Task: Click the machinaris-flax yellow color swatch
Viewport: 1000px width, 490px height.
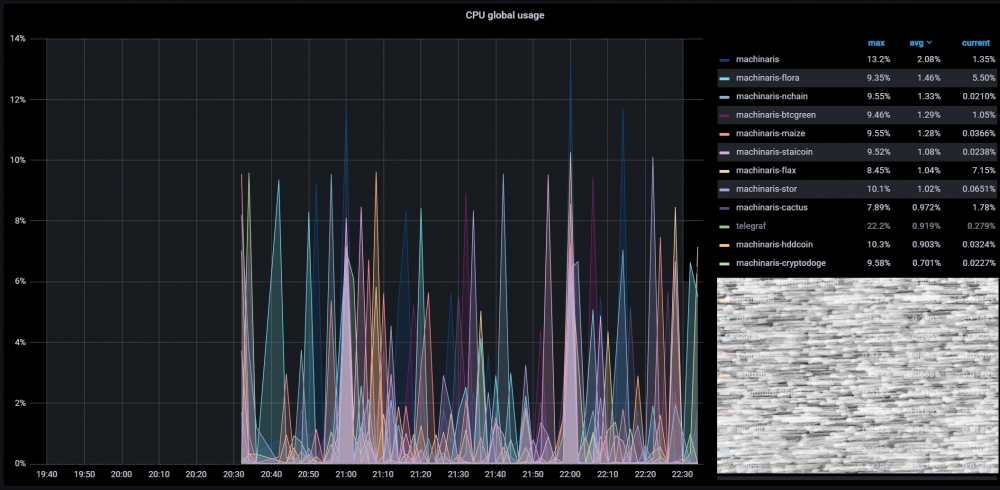Action: pos(724,171)
